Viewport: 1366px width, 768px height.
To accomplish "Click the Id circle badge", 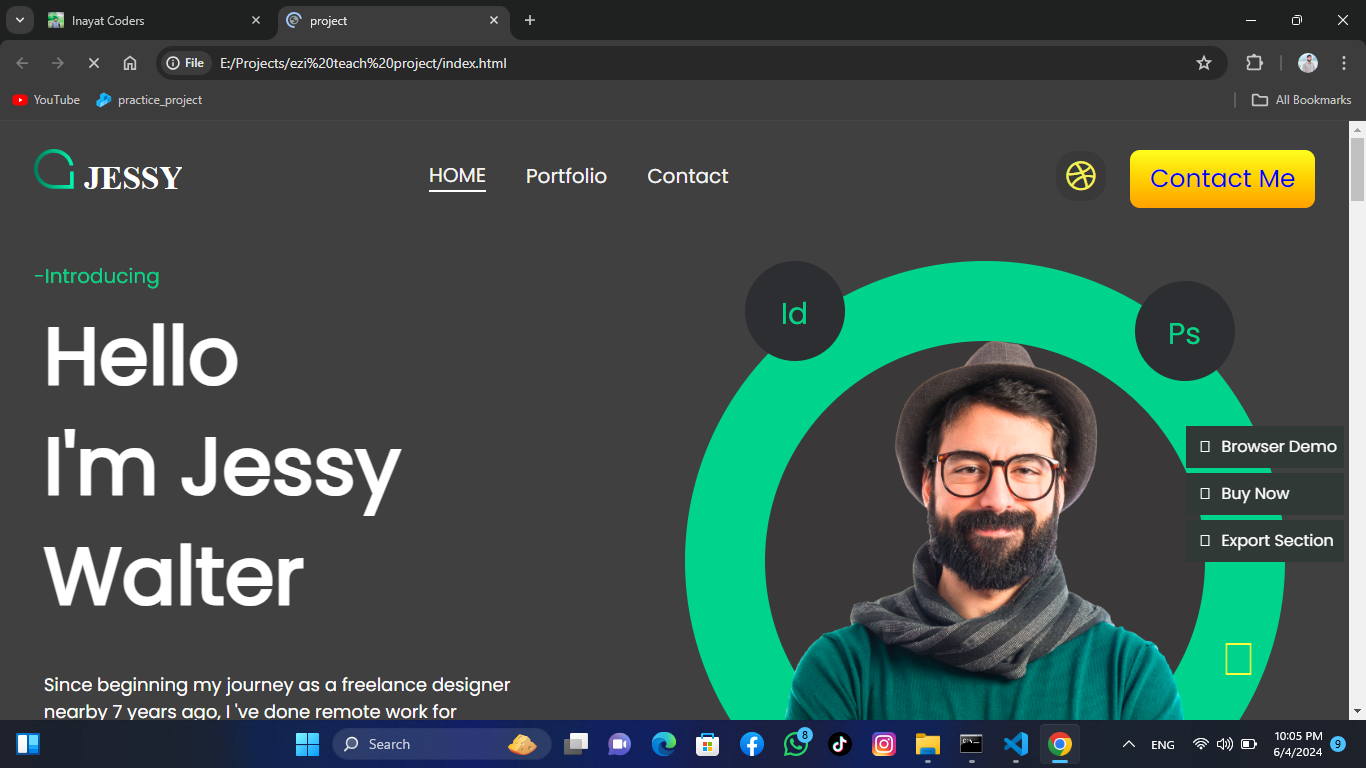I will (x=794, y=312).
